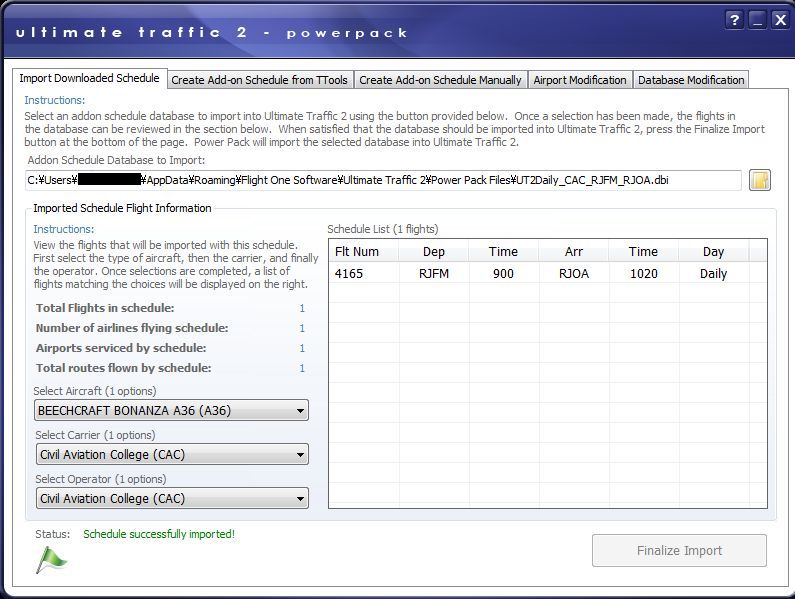Click the Arr column header
Image resolution: width=795 pixels, height=599 pixels.
pyautogui.click(x=574, y=252)
